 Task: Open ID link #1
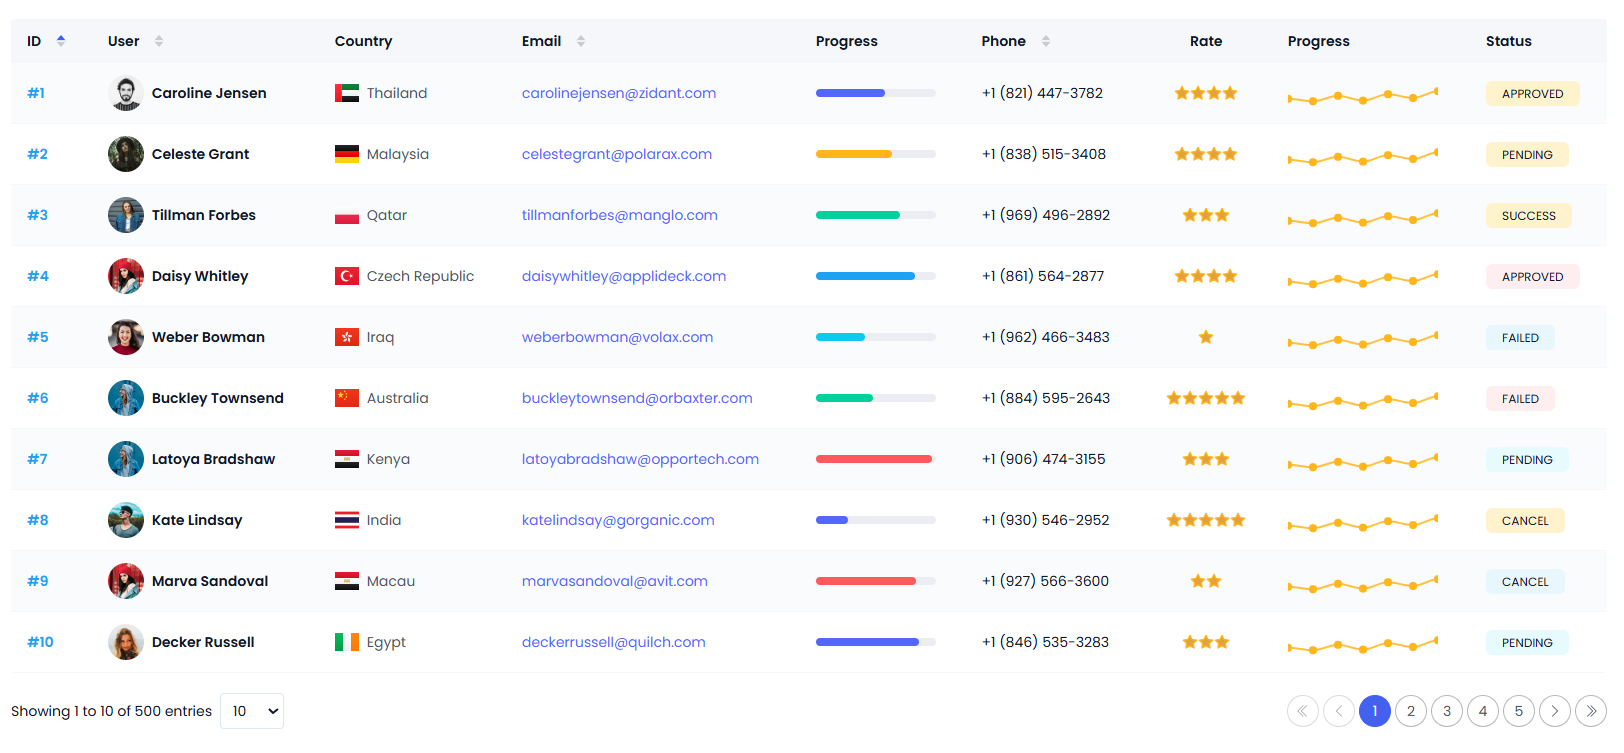click(36, 93)
